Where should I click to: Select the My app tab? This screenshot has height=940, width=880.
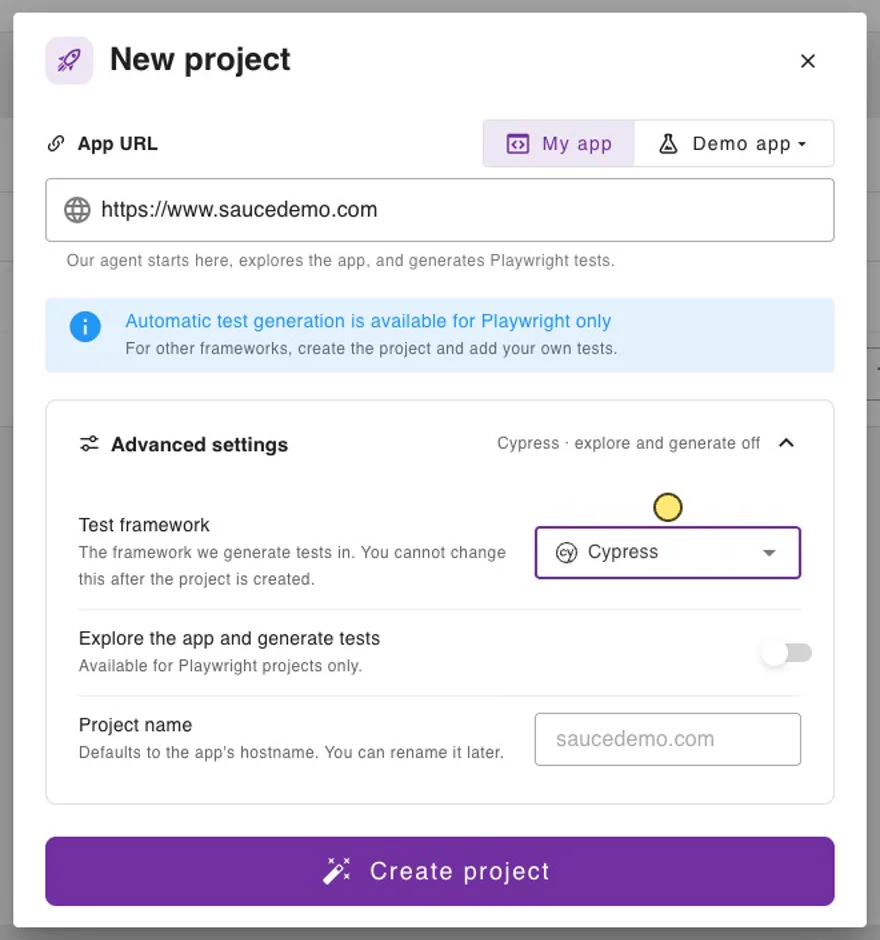pos(559,144)
